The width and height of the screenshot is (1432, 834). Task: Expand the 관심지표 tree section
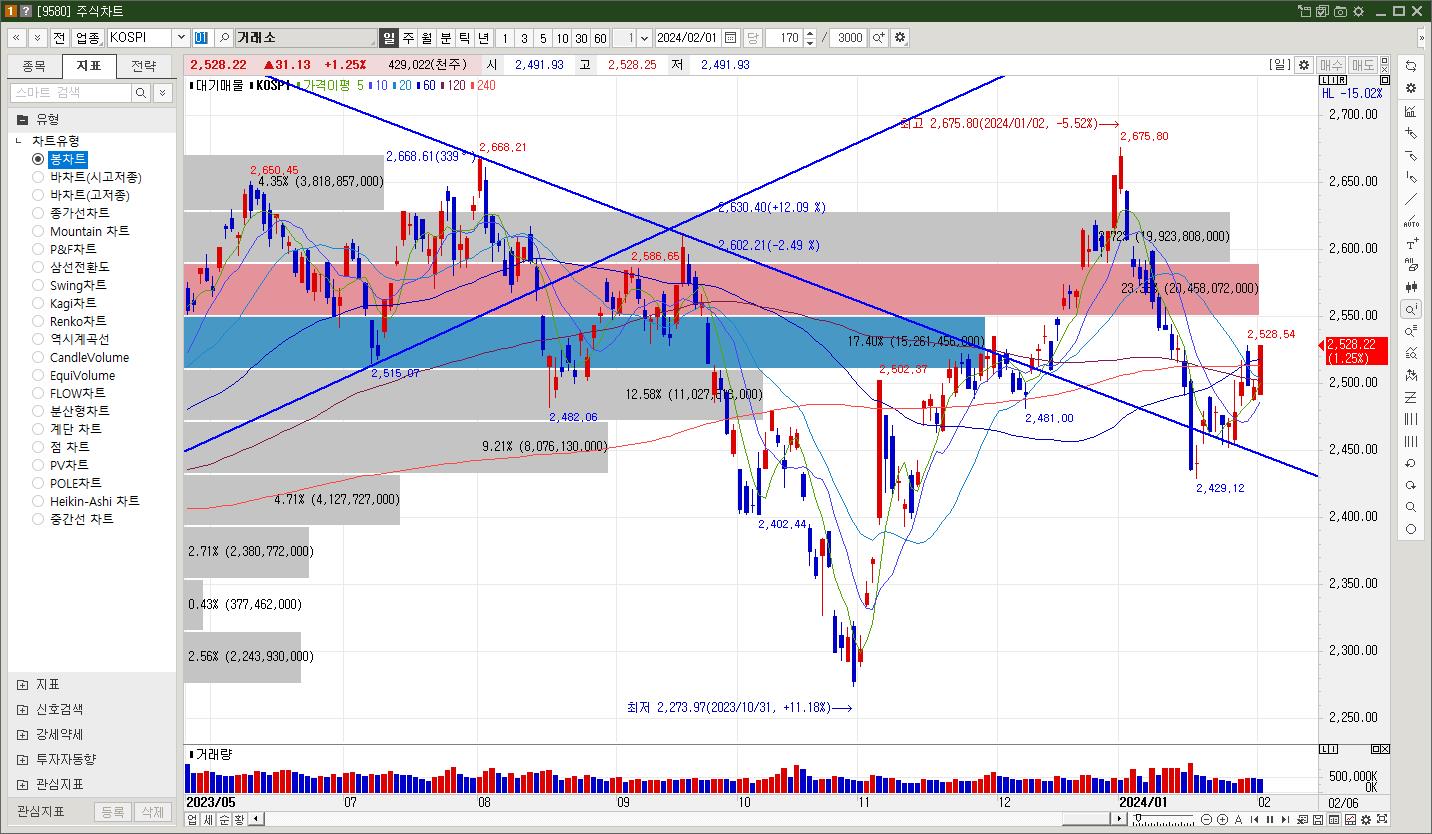(22, 785)
